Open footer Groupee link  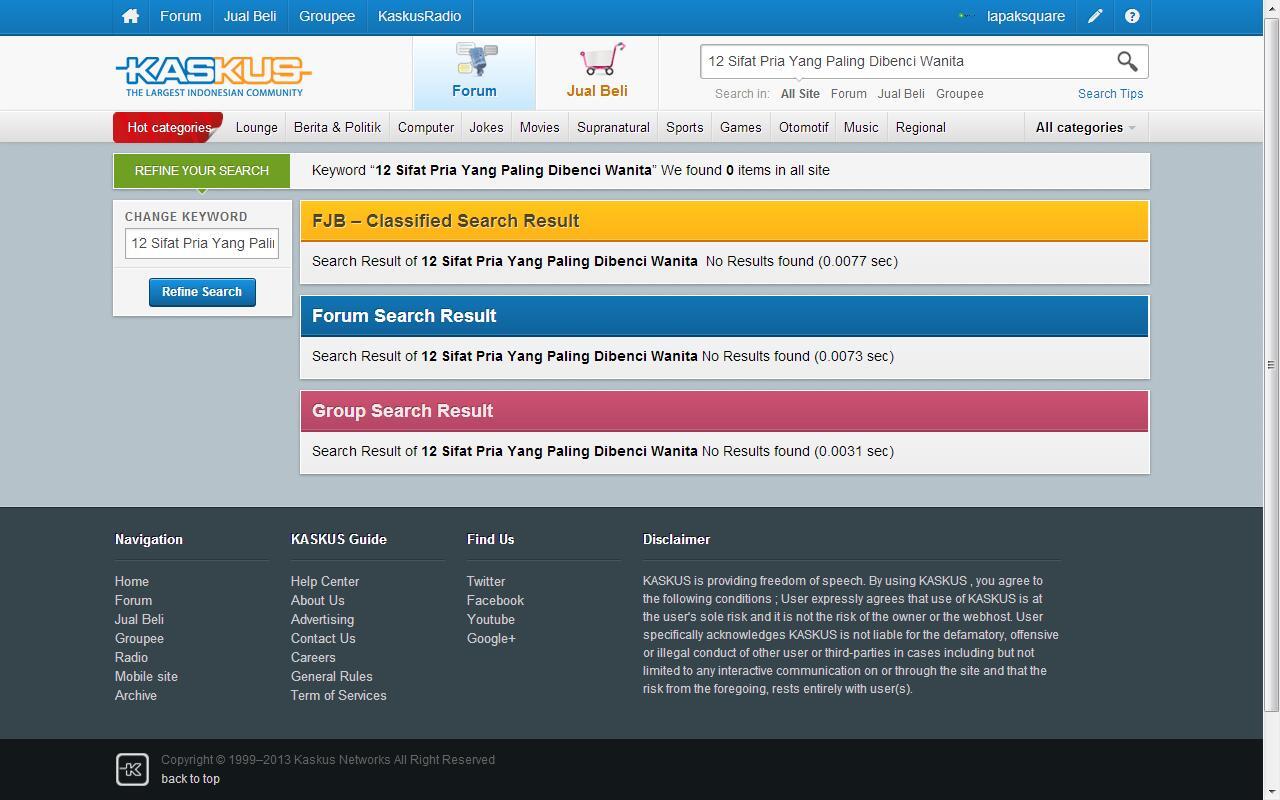click(x=139, y=638)
